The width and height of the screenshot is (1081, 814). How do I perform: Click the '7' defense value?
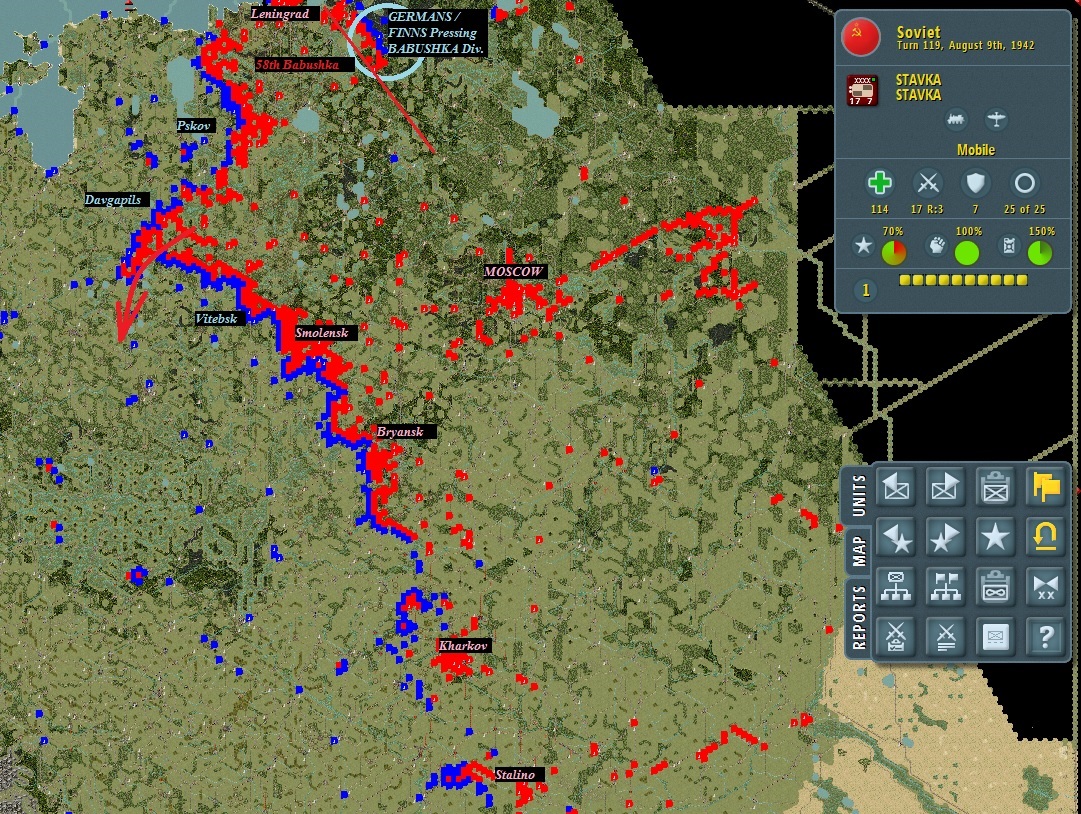(x=976, y=209)
